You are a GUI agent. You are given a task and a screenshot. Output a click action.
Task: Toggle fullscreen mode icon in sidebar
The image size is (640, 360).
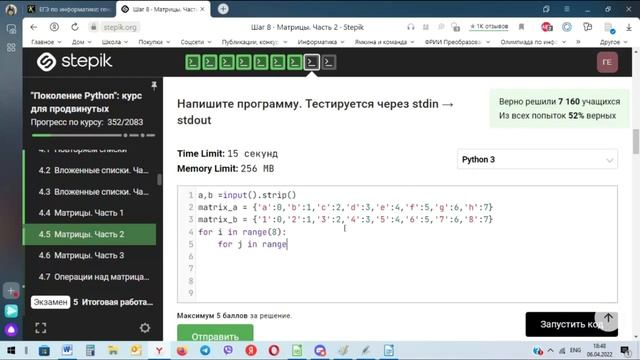[41, 328]
